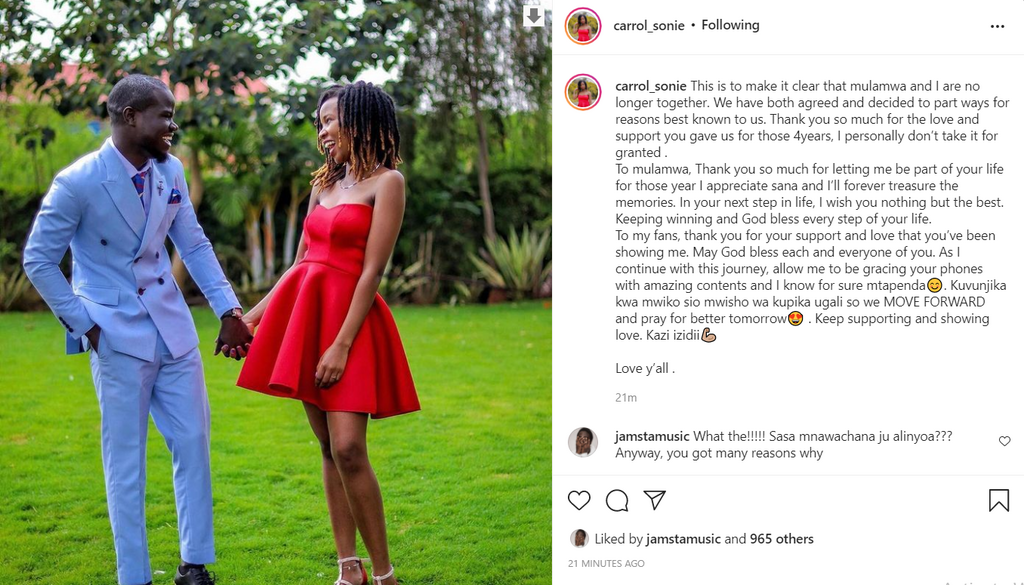Click carrol_sonie avatar beside the caption
This screenshot has width=1024, height=585.
click(x=583, y=92)
